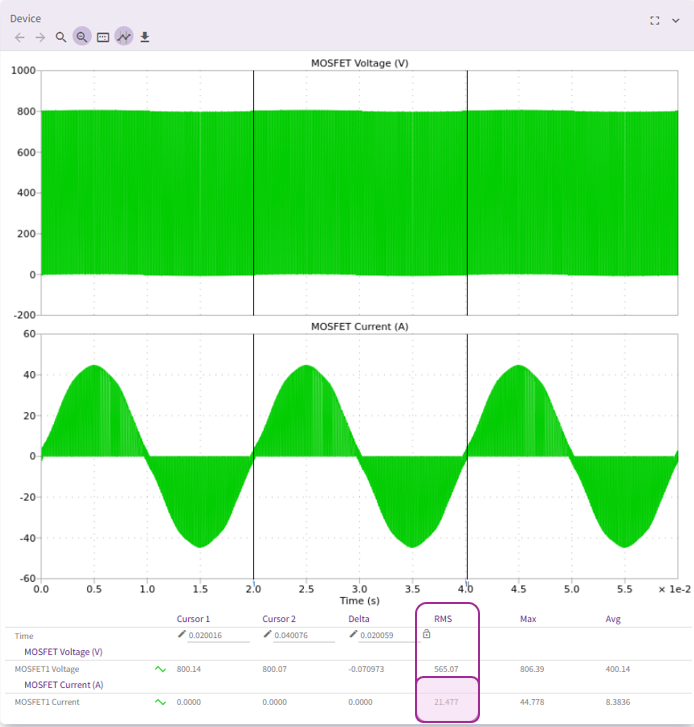Click the MOSFET Voltage (V) plot title
Screen dimensions: 694x727
[359, 63]
